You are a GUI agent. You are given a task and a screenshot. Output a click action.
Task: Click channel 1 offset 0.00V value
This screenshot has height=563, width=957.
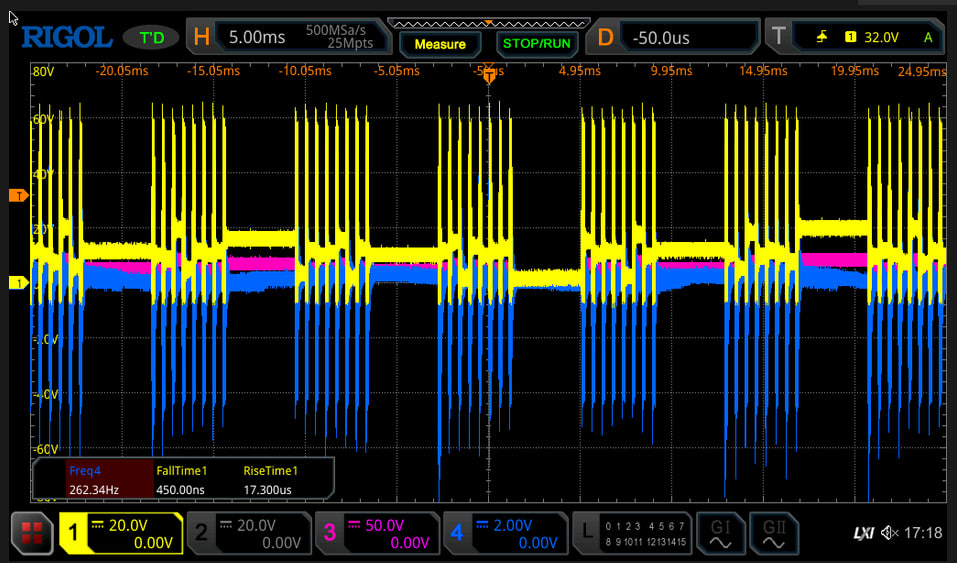(x=153, y=542)
